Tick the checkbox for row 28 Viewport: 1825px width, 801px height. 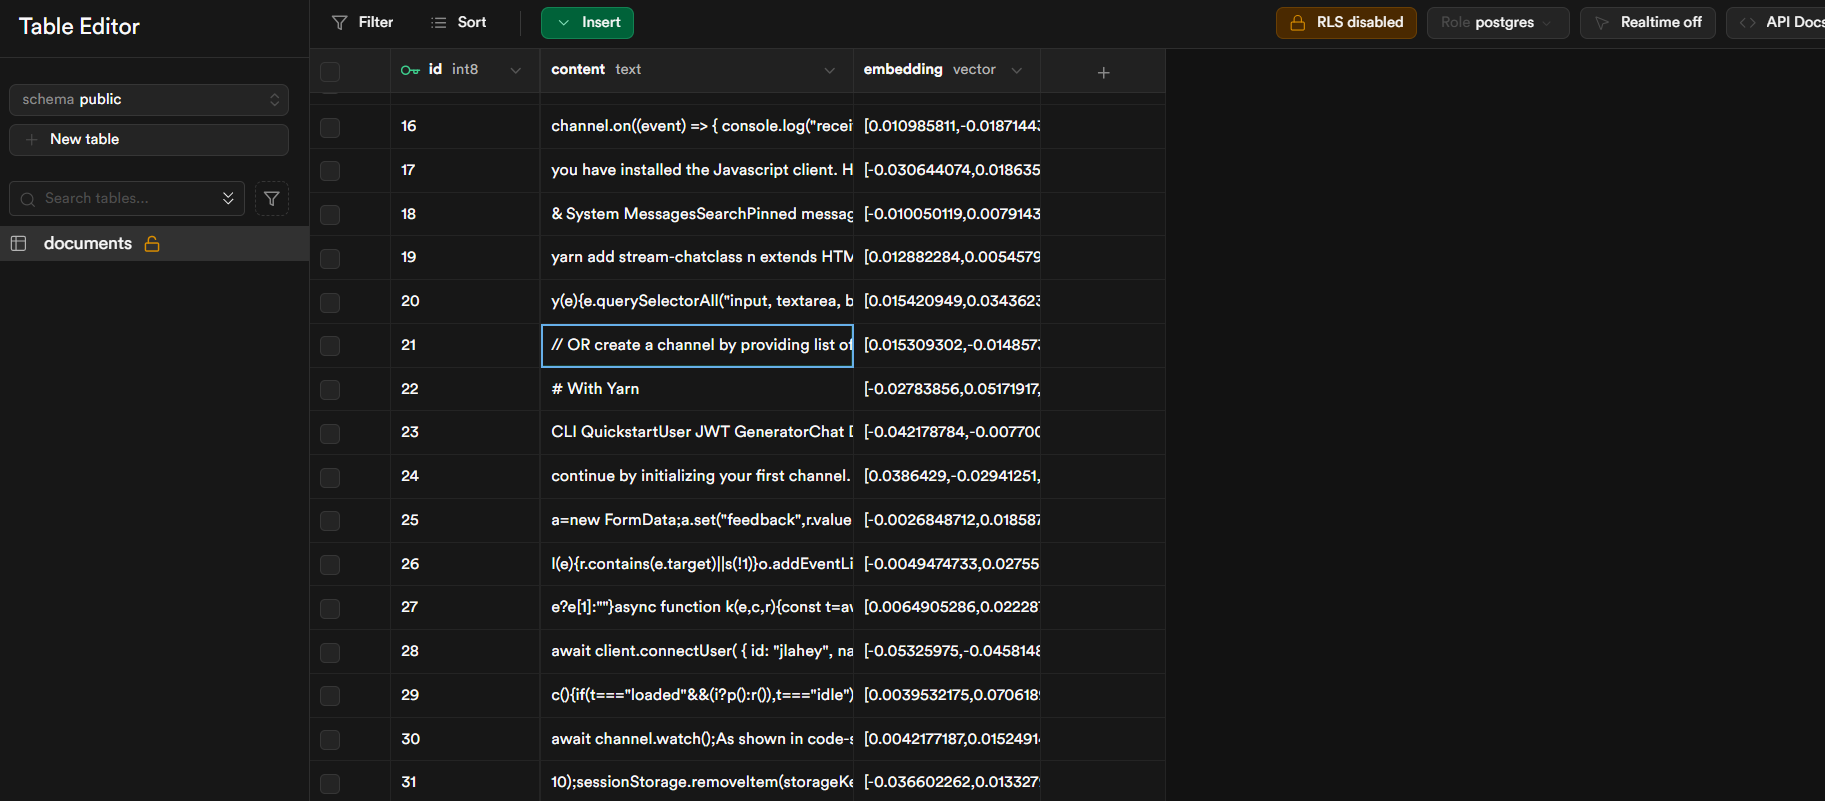point(330,652)
